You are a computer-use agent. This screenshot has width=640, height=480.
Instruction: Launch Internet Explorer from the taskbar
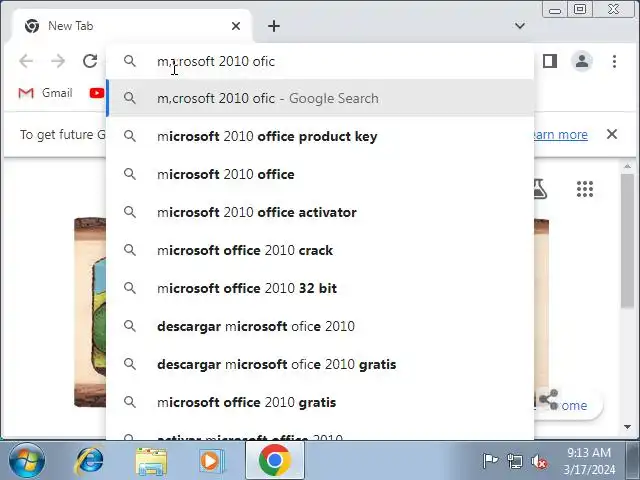tap(89, 461)
